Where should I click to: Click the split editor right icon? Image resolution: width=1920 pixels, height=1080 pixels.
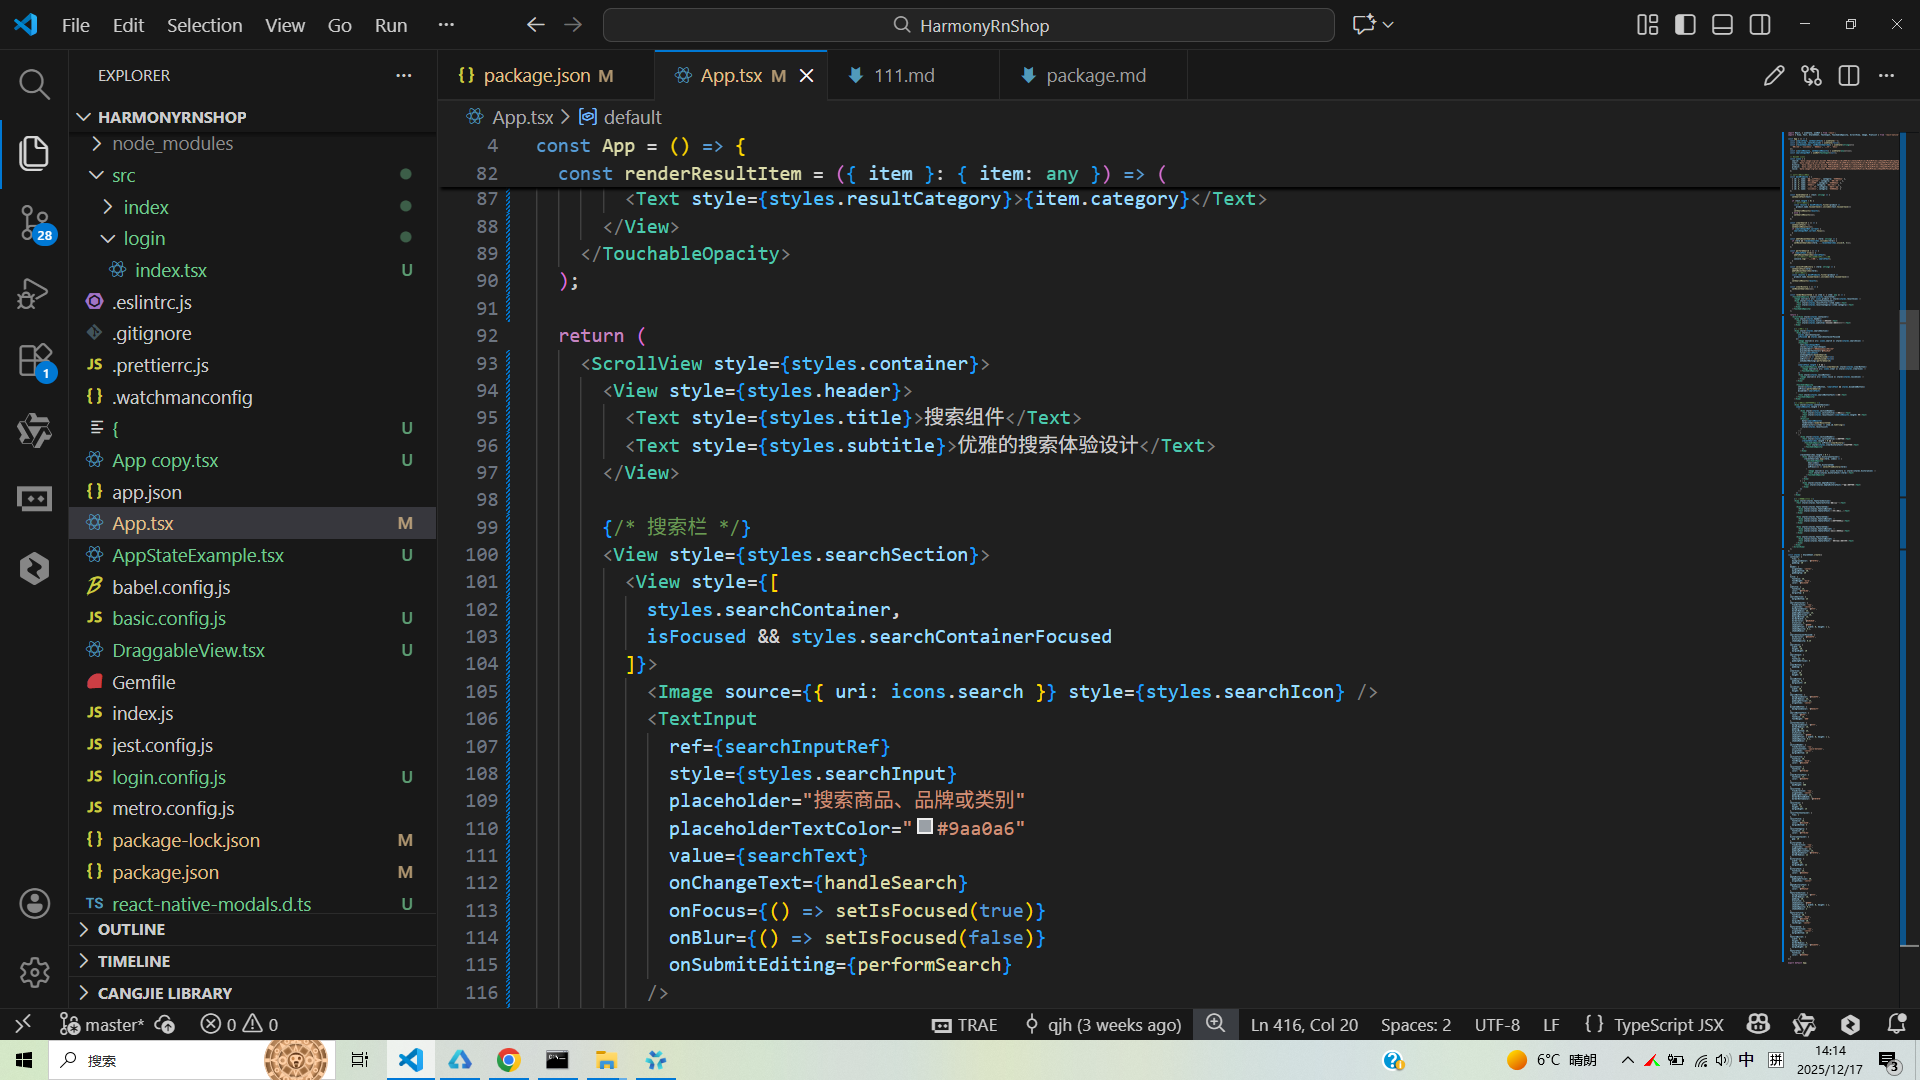tap(1848, 76)
